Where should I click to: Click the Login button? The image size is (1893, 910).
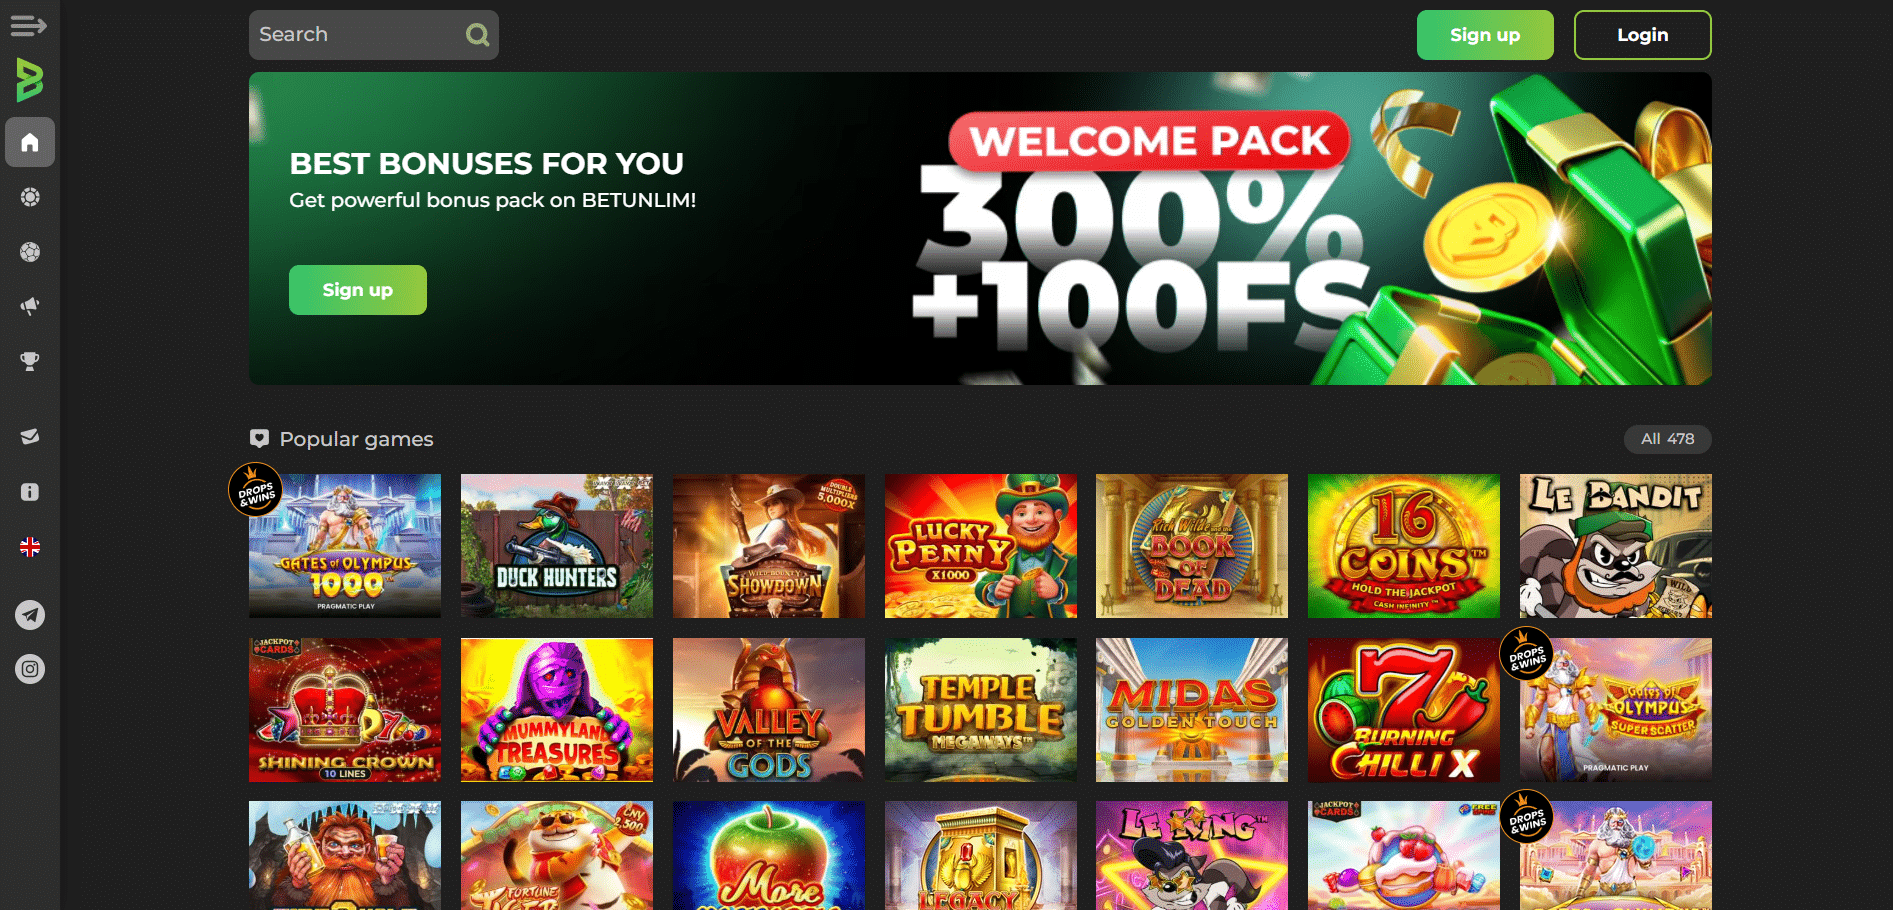(1642, 35)
